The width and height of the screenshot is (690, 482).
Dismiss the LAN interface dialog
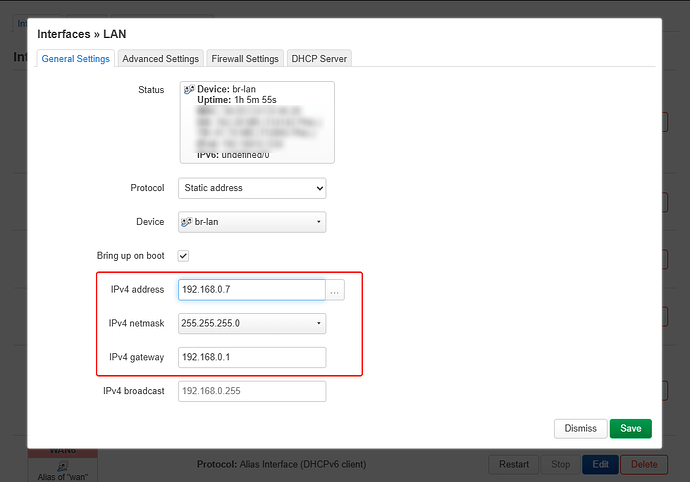tap(580, 428)
